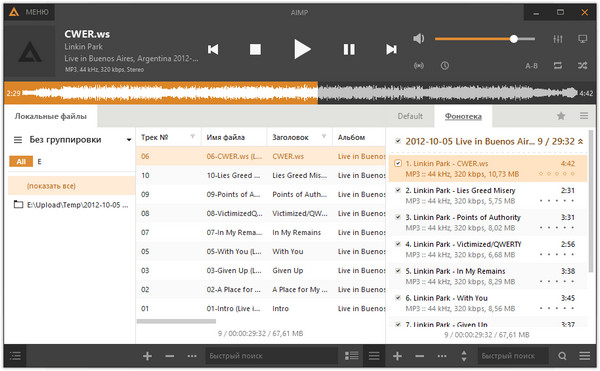The height and width of the screenshot is (371, 600).
Task: Filter the Трек № column
Action: coord(192,137)
